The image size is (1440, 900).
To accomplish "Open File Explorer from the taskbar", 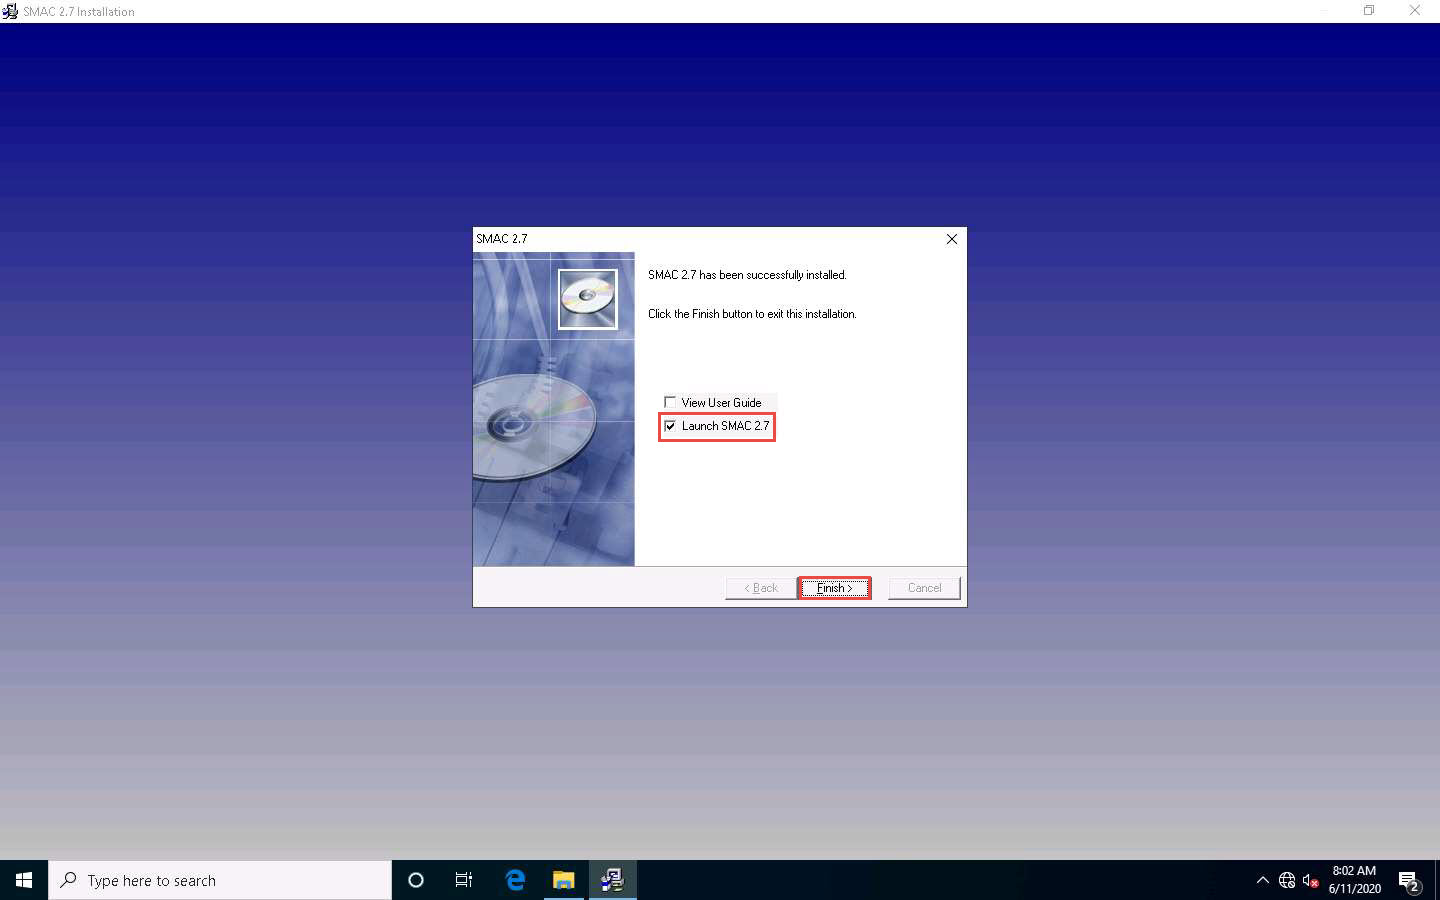I will pos(564,880).
